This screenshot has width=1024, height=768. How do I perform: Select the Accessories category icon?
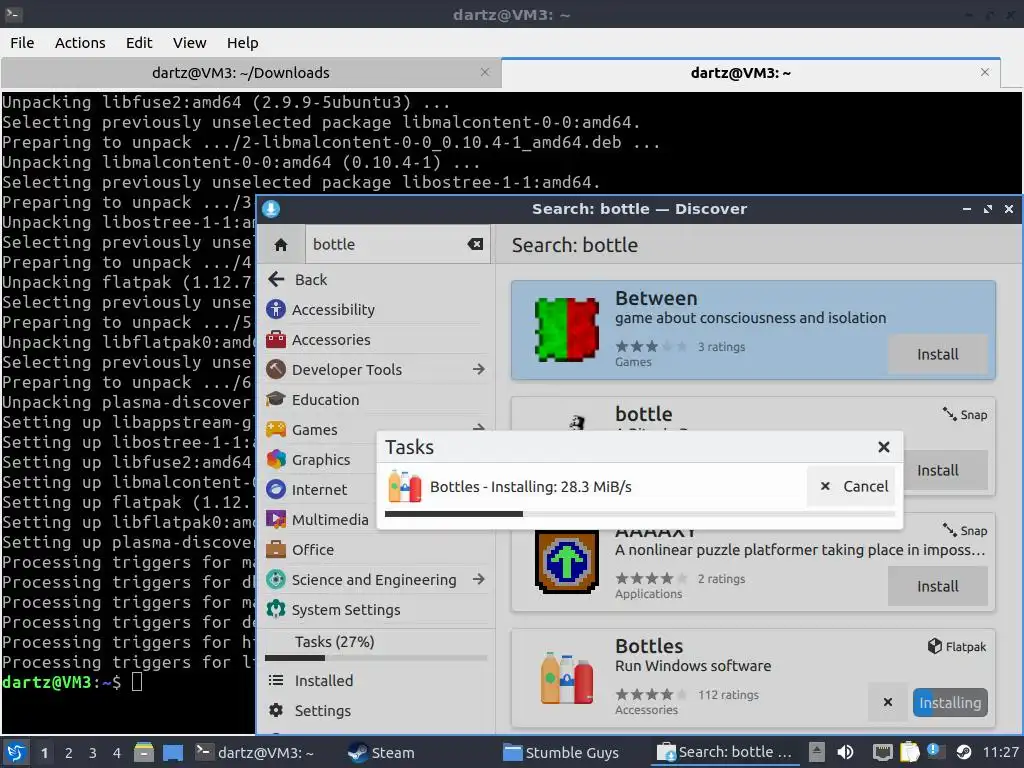tap(276, 339)
